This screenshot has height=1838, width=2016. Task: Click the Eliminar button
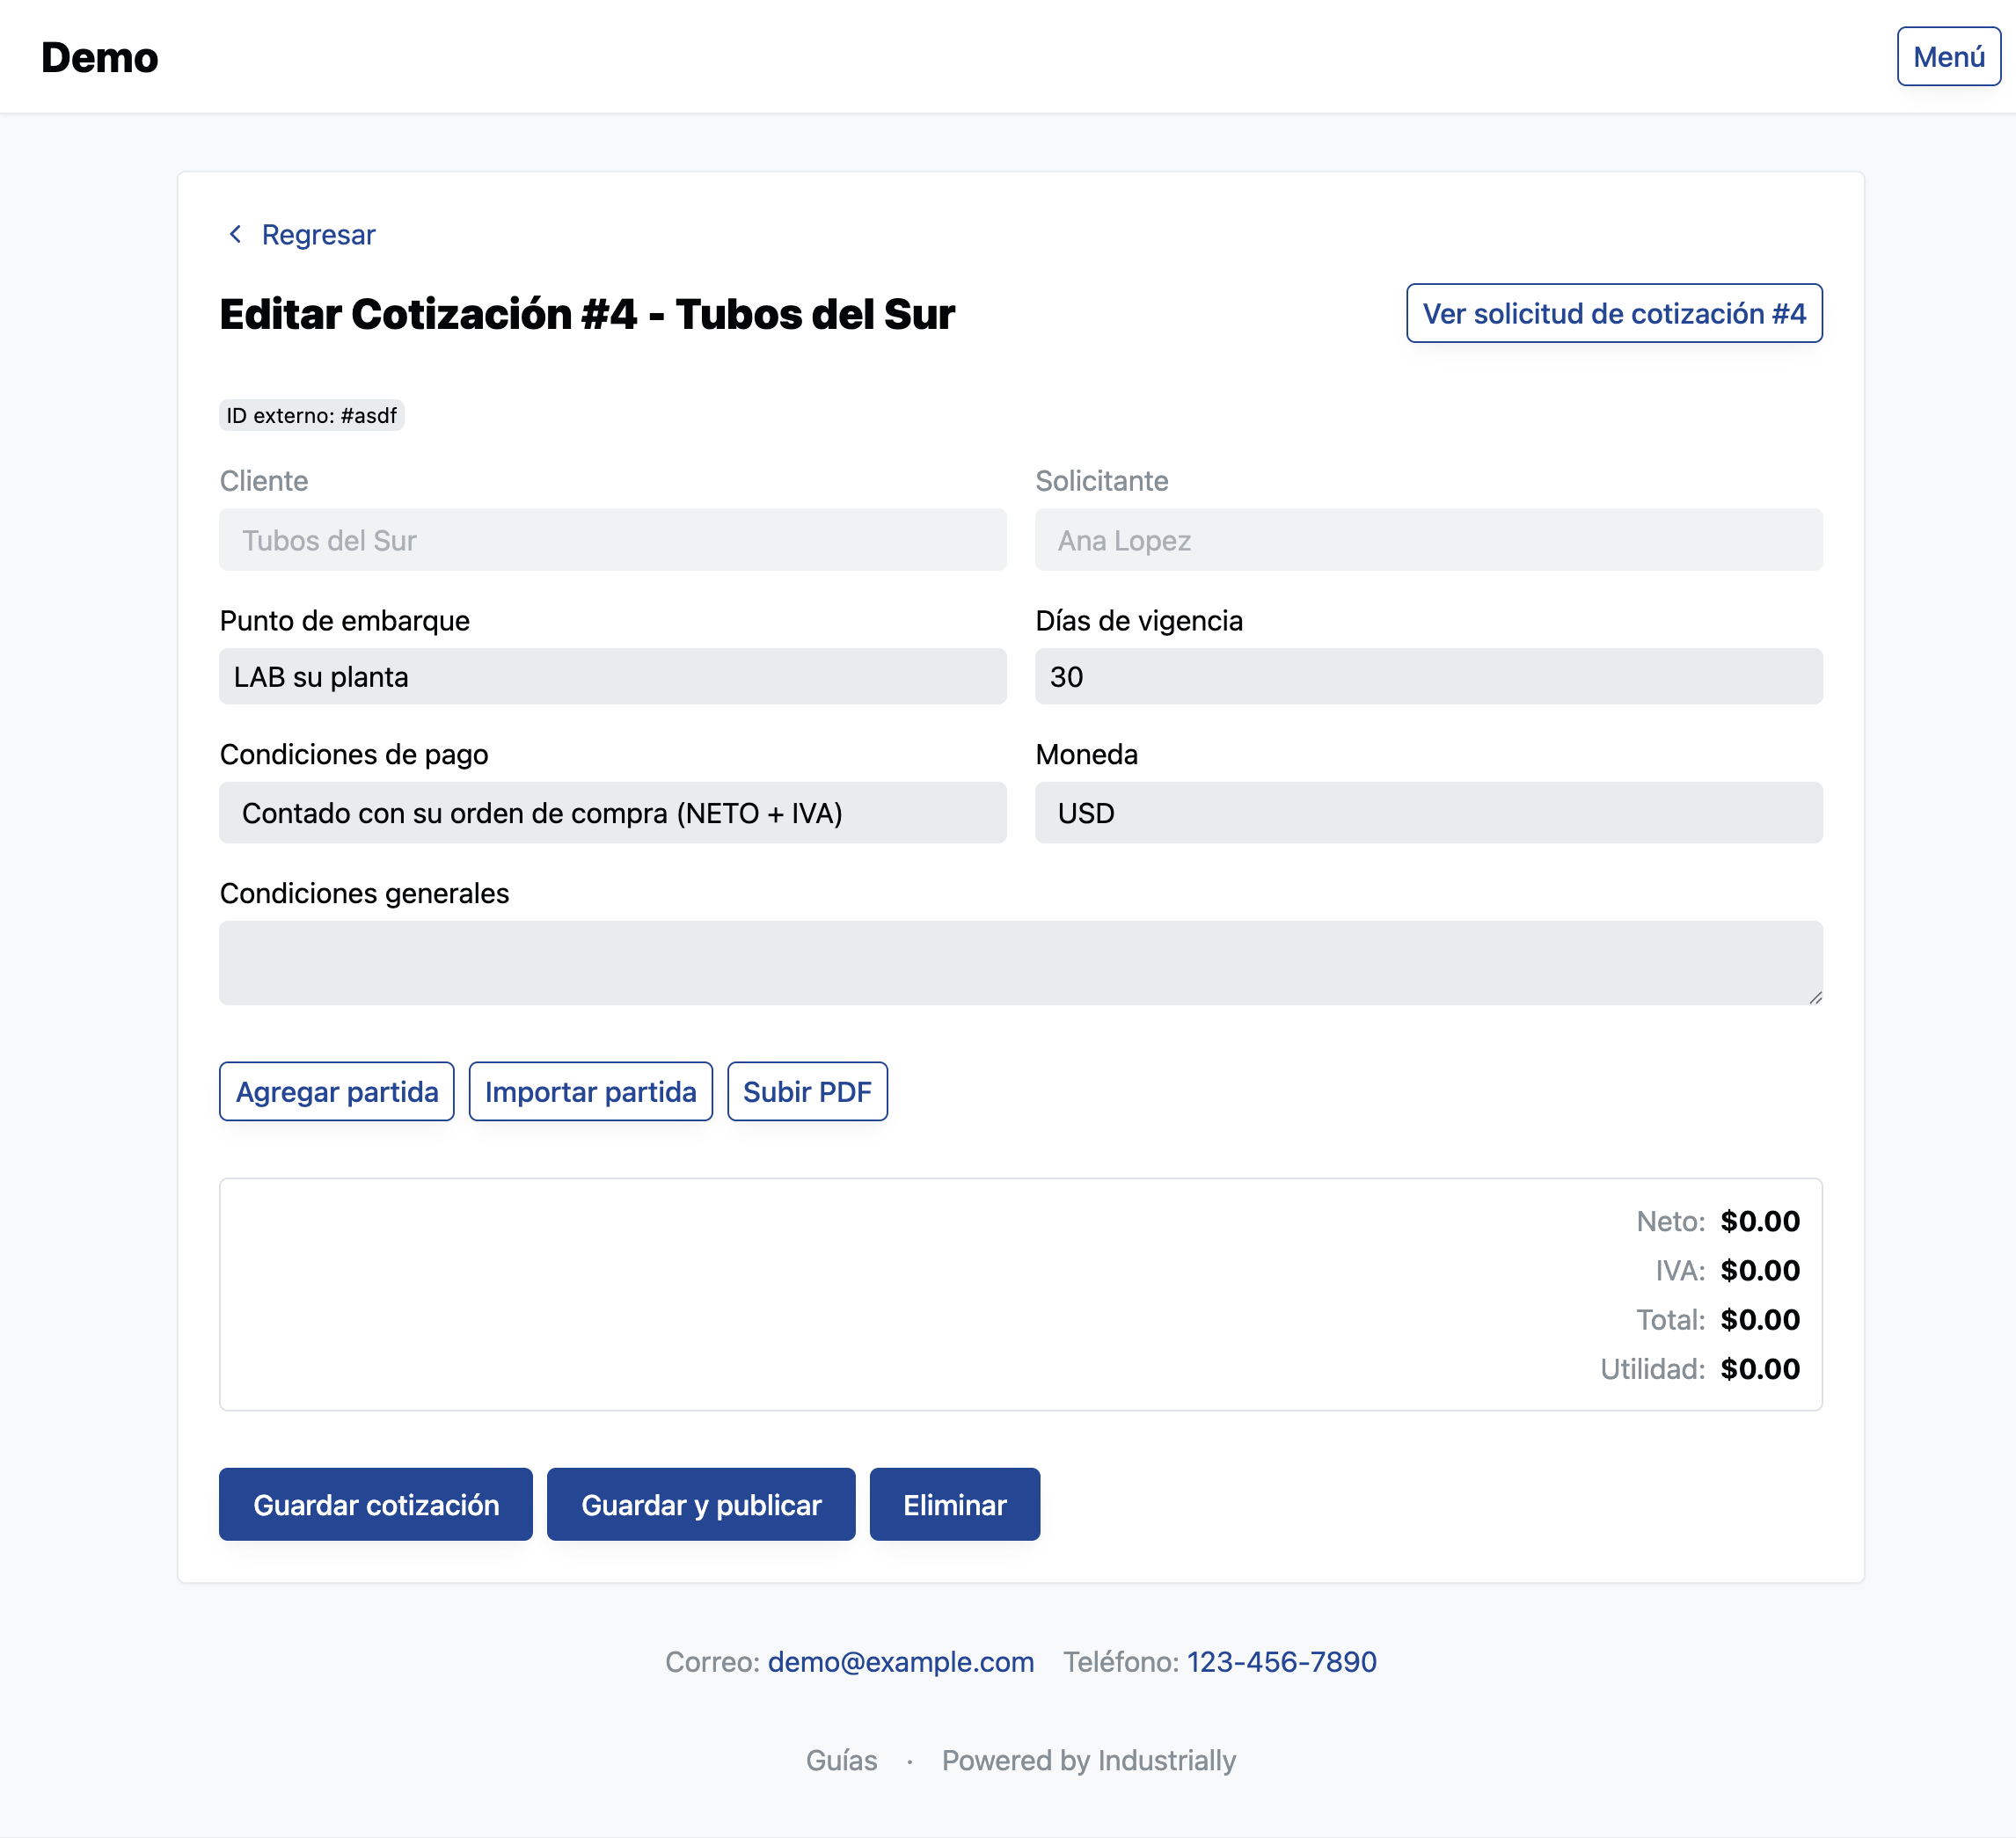(953, 1504)
